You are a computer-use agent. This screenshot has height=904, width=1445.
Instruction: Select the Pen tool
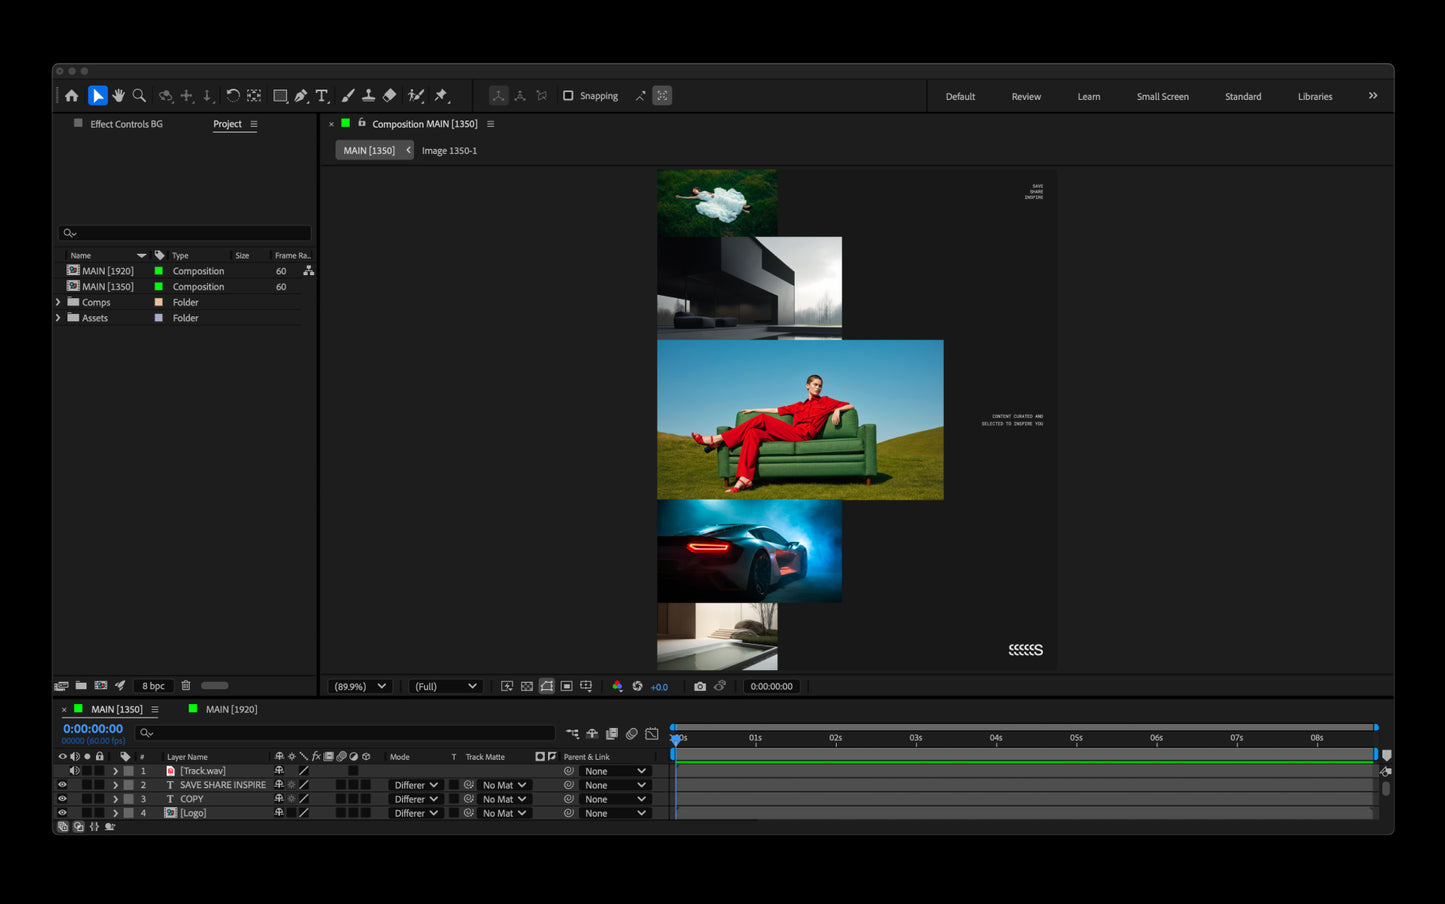(301, 96)
